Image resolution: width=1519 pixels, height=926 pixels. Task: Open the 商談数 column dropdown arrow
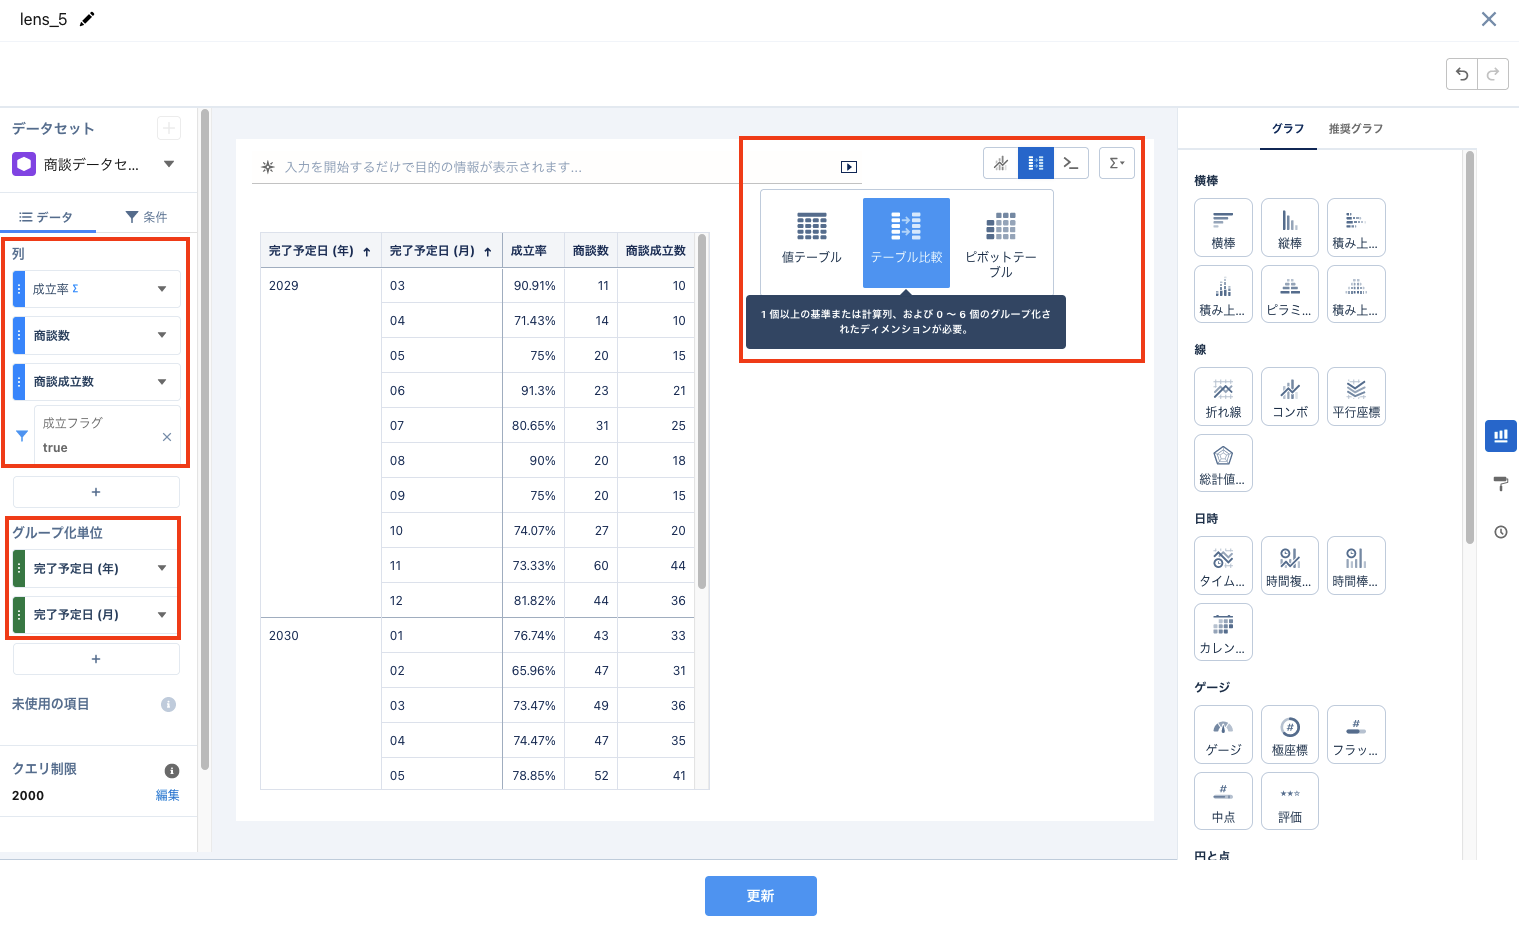(x=162, y=335)
